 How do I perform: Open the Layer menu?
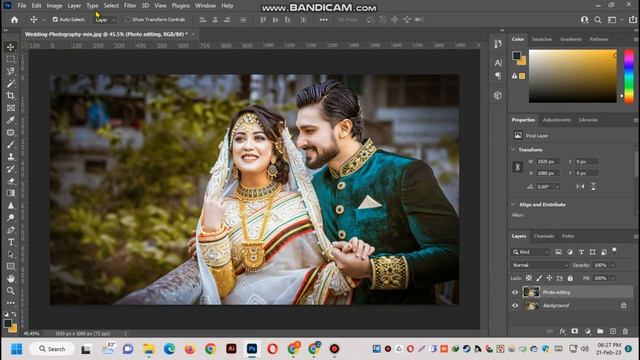tap(74, 6)
